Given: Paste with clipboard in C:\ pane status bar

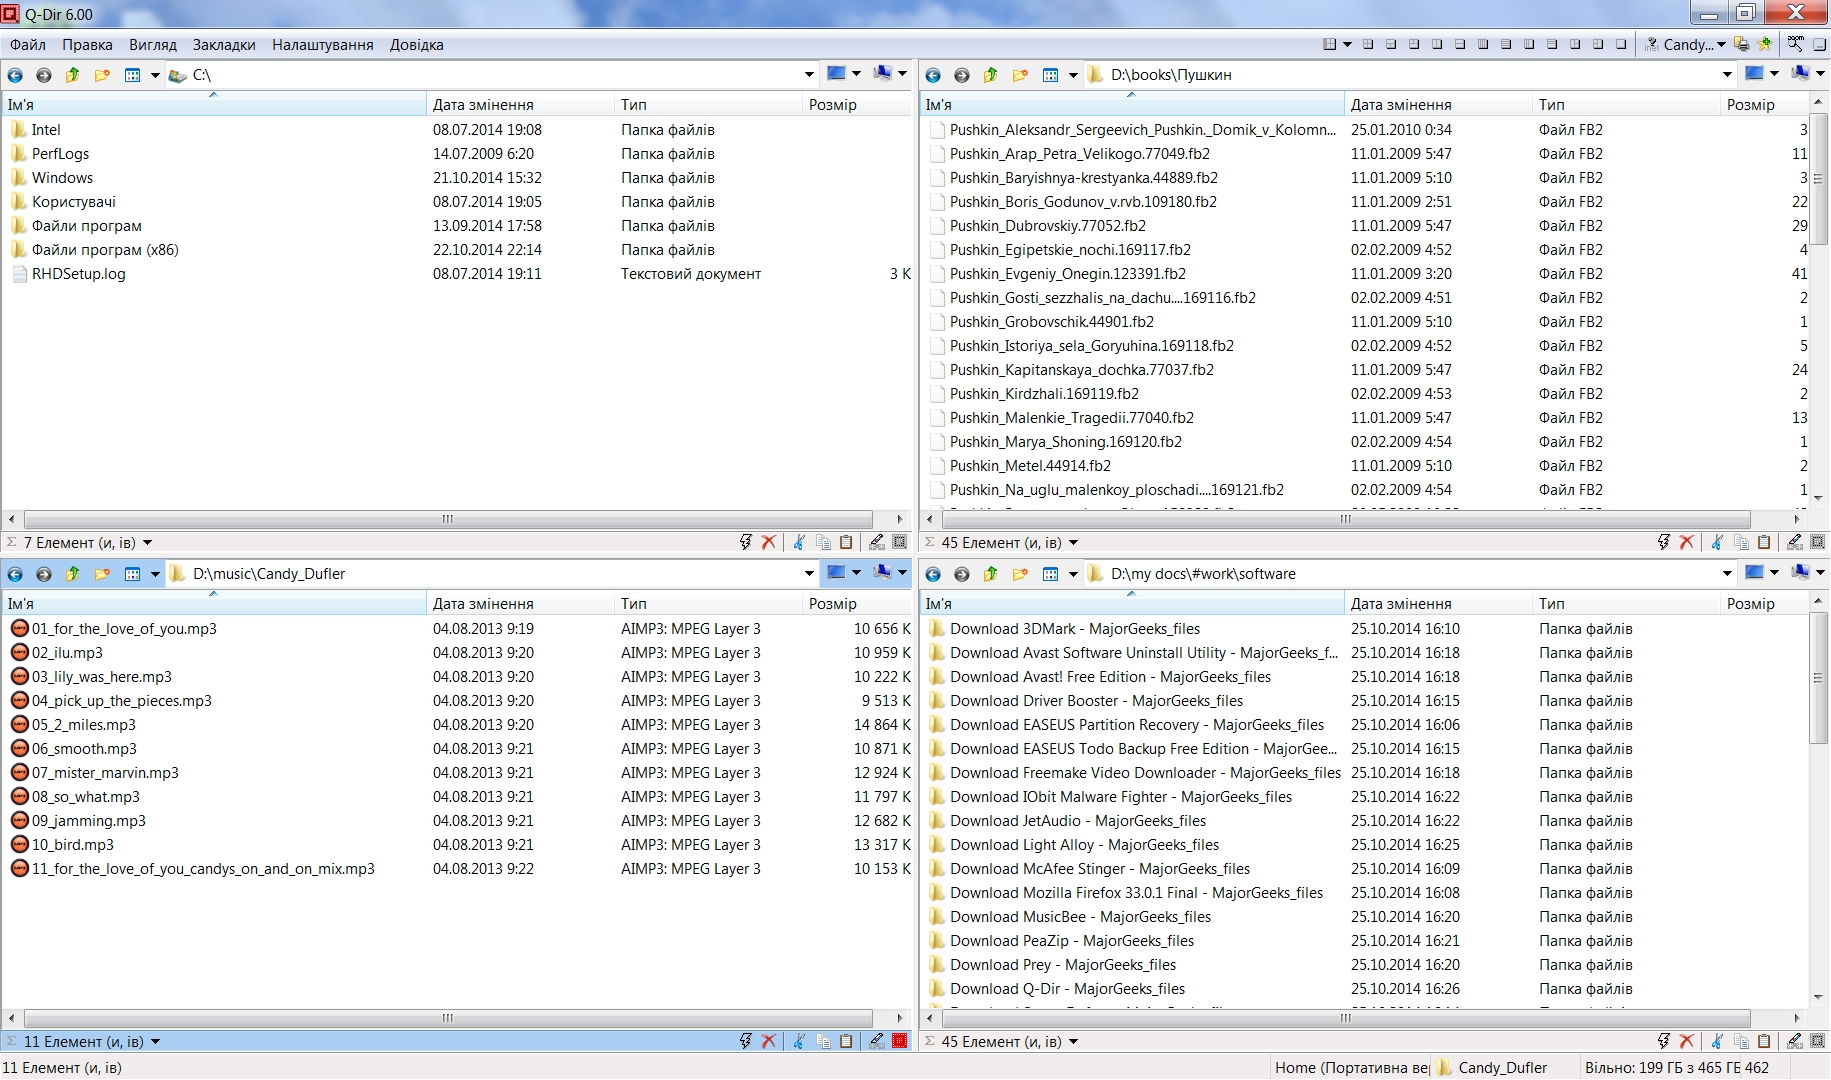Looking at the screenshot, I should [846, 542].
